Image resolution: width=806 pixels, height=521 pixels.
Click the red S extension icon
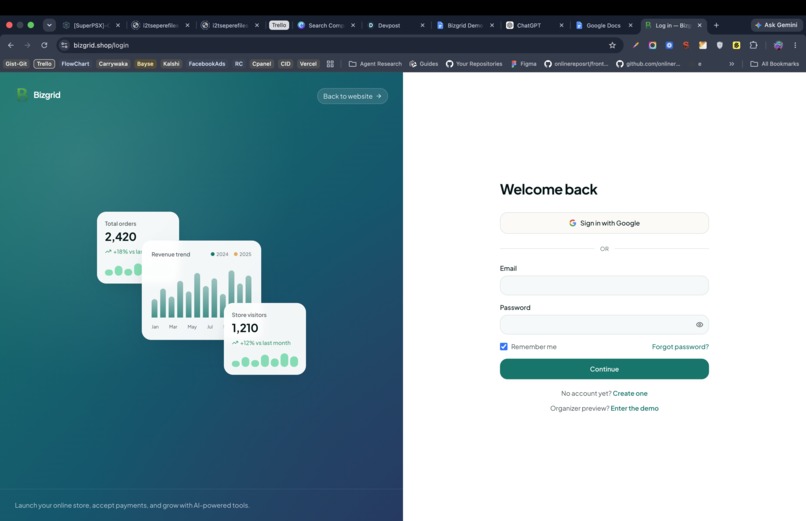coord(686,45)
